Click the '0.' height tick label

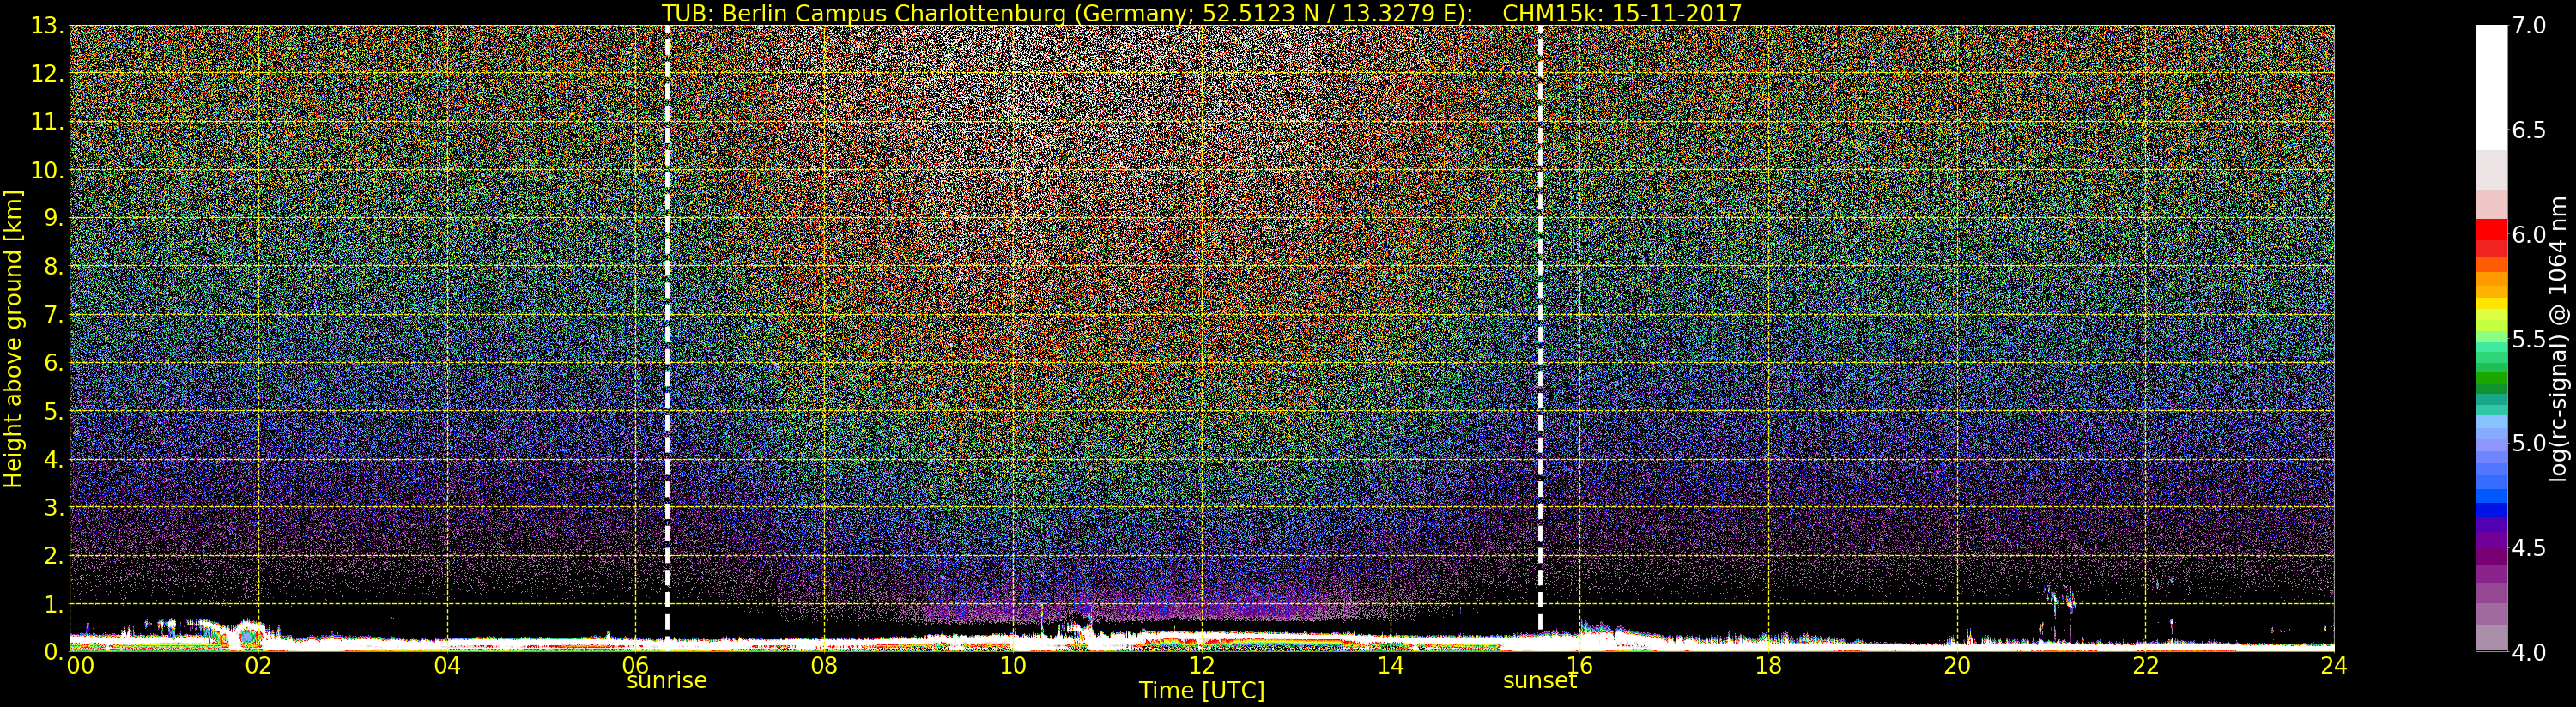coord(54,651)
